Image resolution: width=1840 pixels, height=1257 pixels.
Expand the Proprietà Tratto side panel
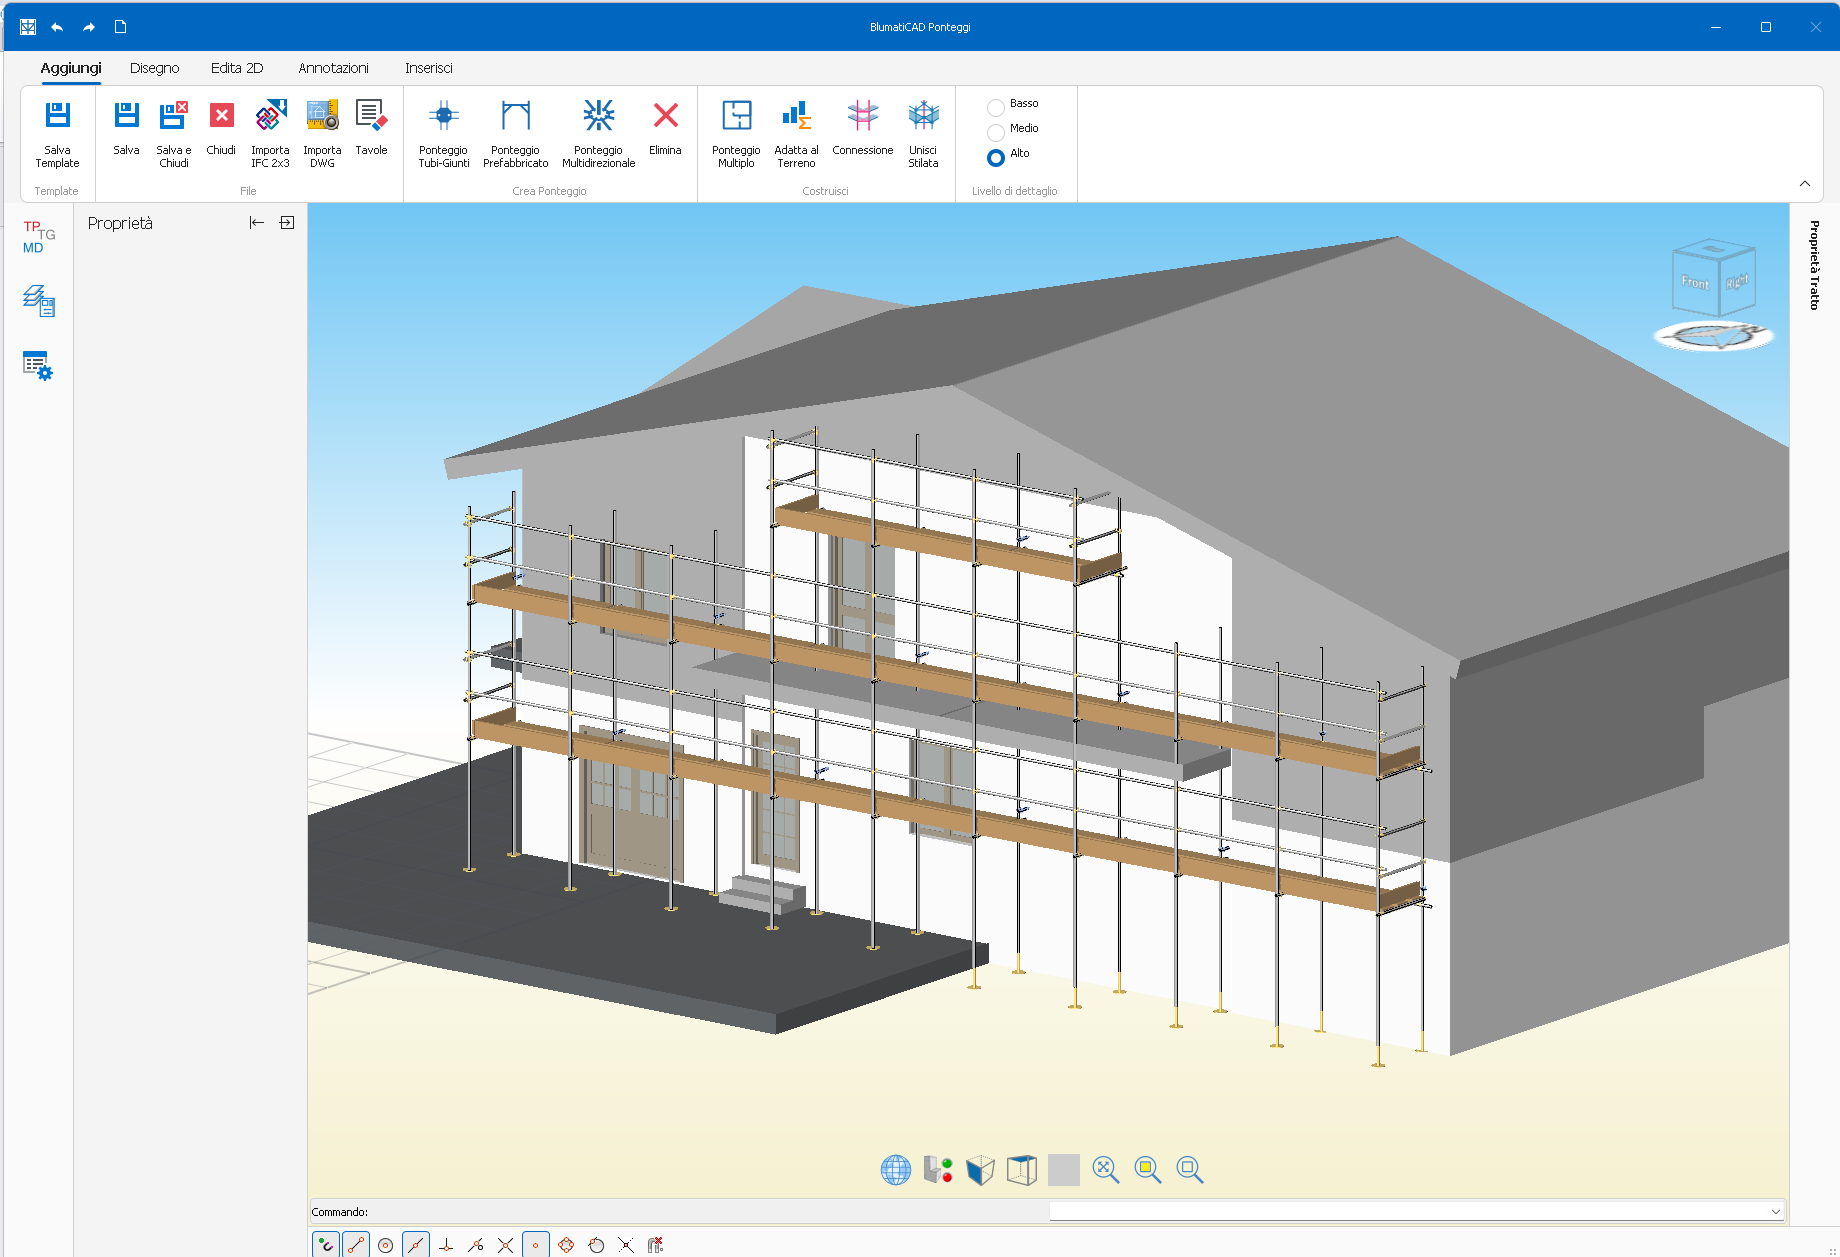pyautogui.click(x=1814, y=265)
